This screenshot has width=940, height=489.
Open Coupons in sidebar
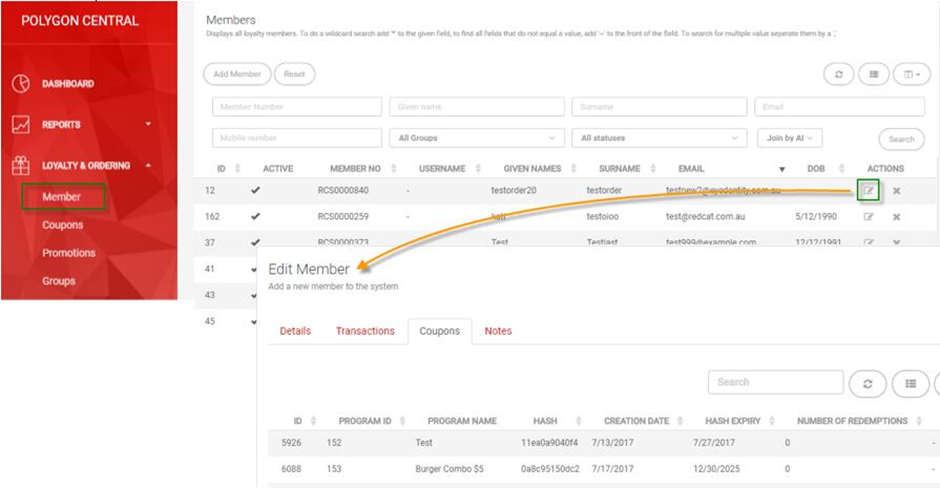click(x=62, y=225)
